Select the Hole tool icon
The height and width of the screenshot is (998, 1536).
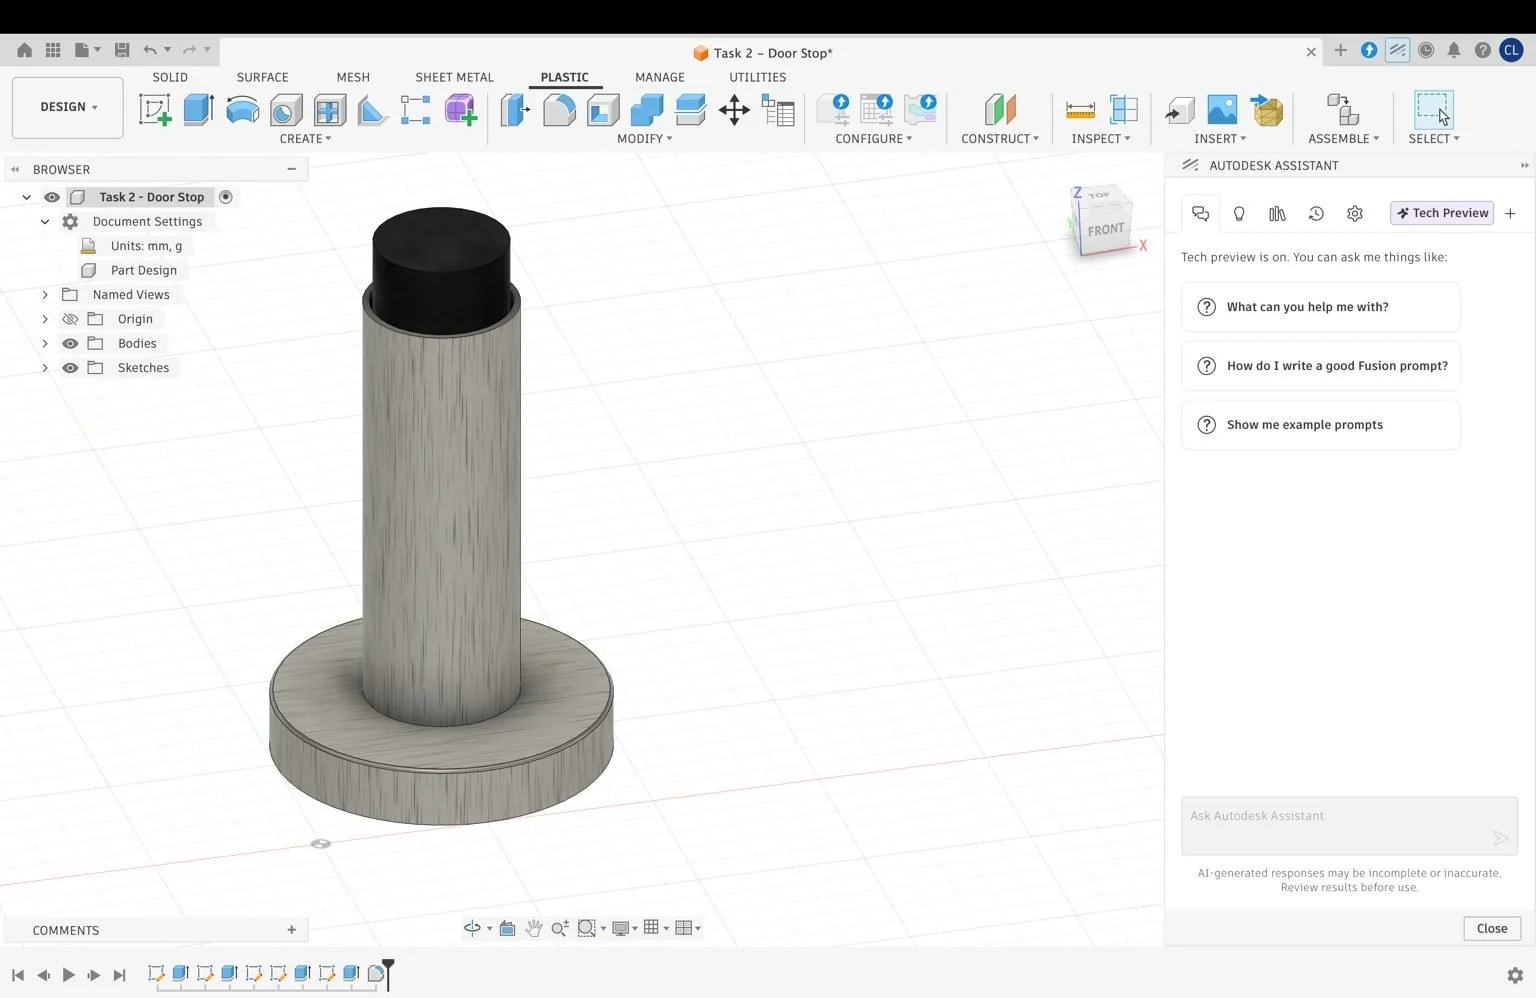coord(286,109)
